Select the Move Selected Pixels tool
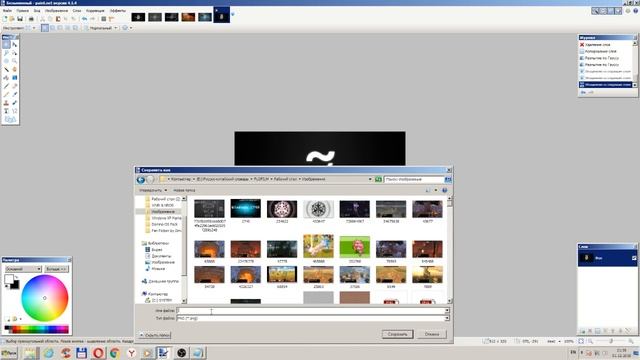This screenshot has width=640, height=360. click(x=15, y=44)
